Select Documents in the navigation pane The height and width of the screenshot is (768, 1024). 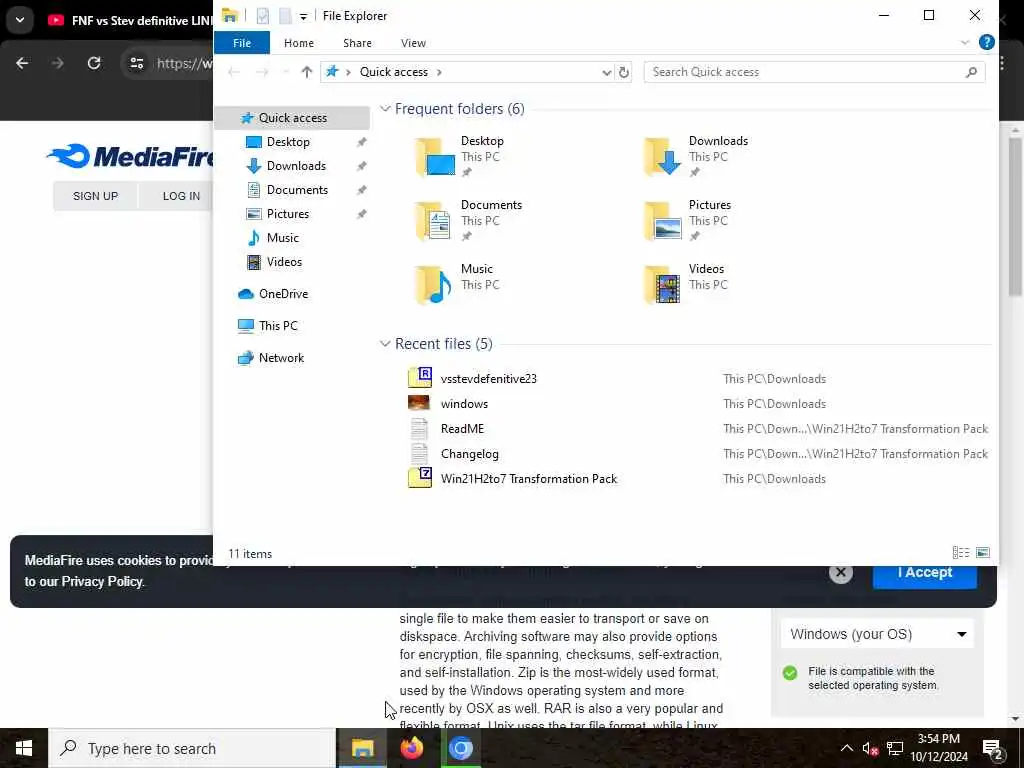coord(297,190)
